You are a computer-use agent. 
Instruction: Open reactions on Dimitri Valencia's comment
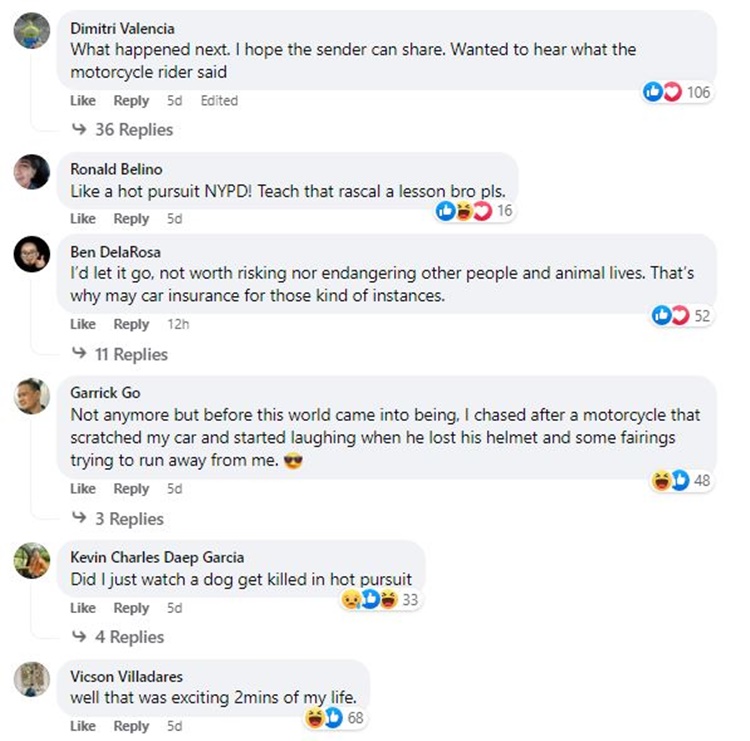point(677,92)
